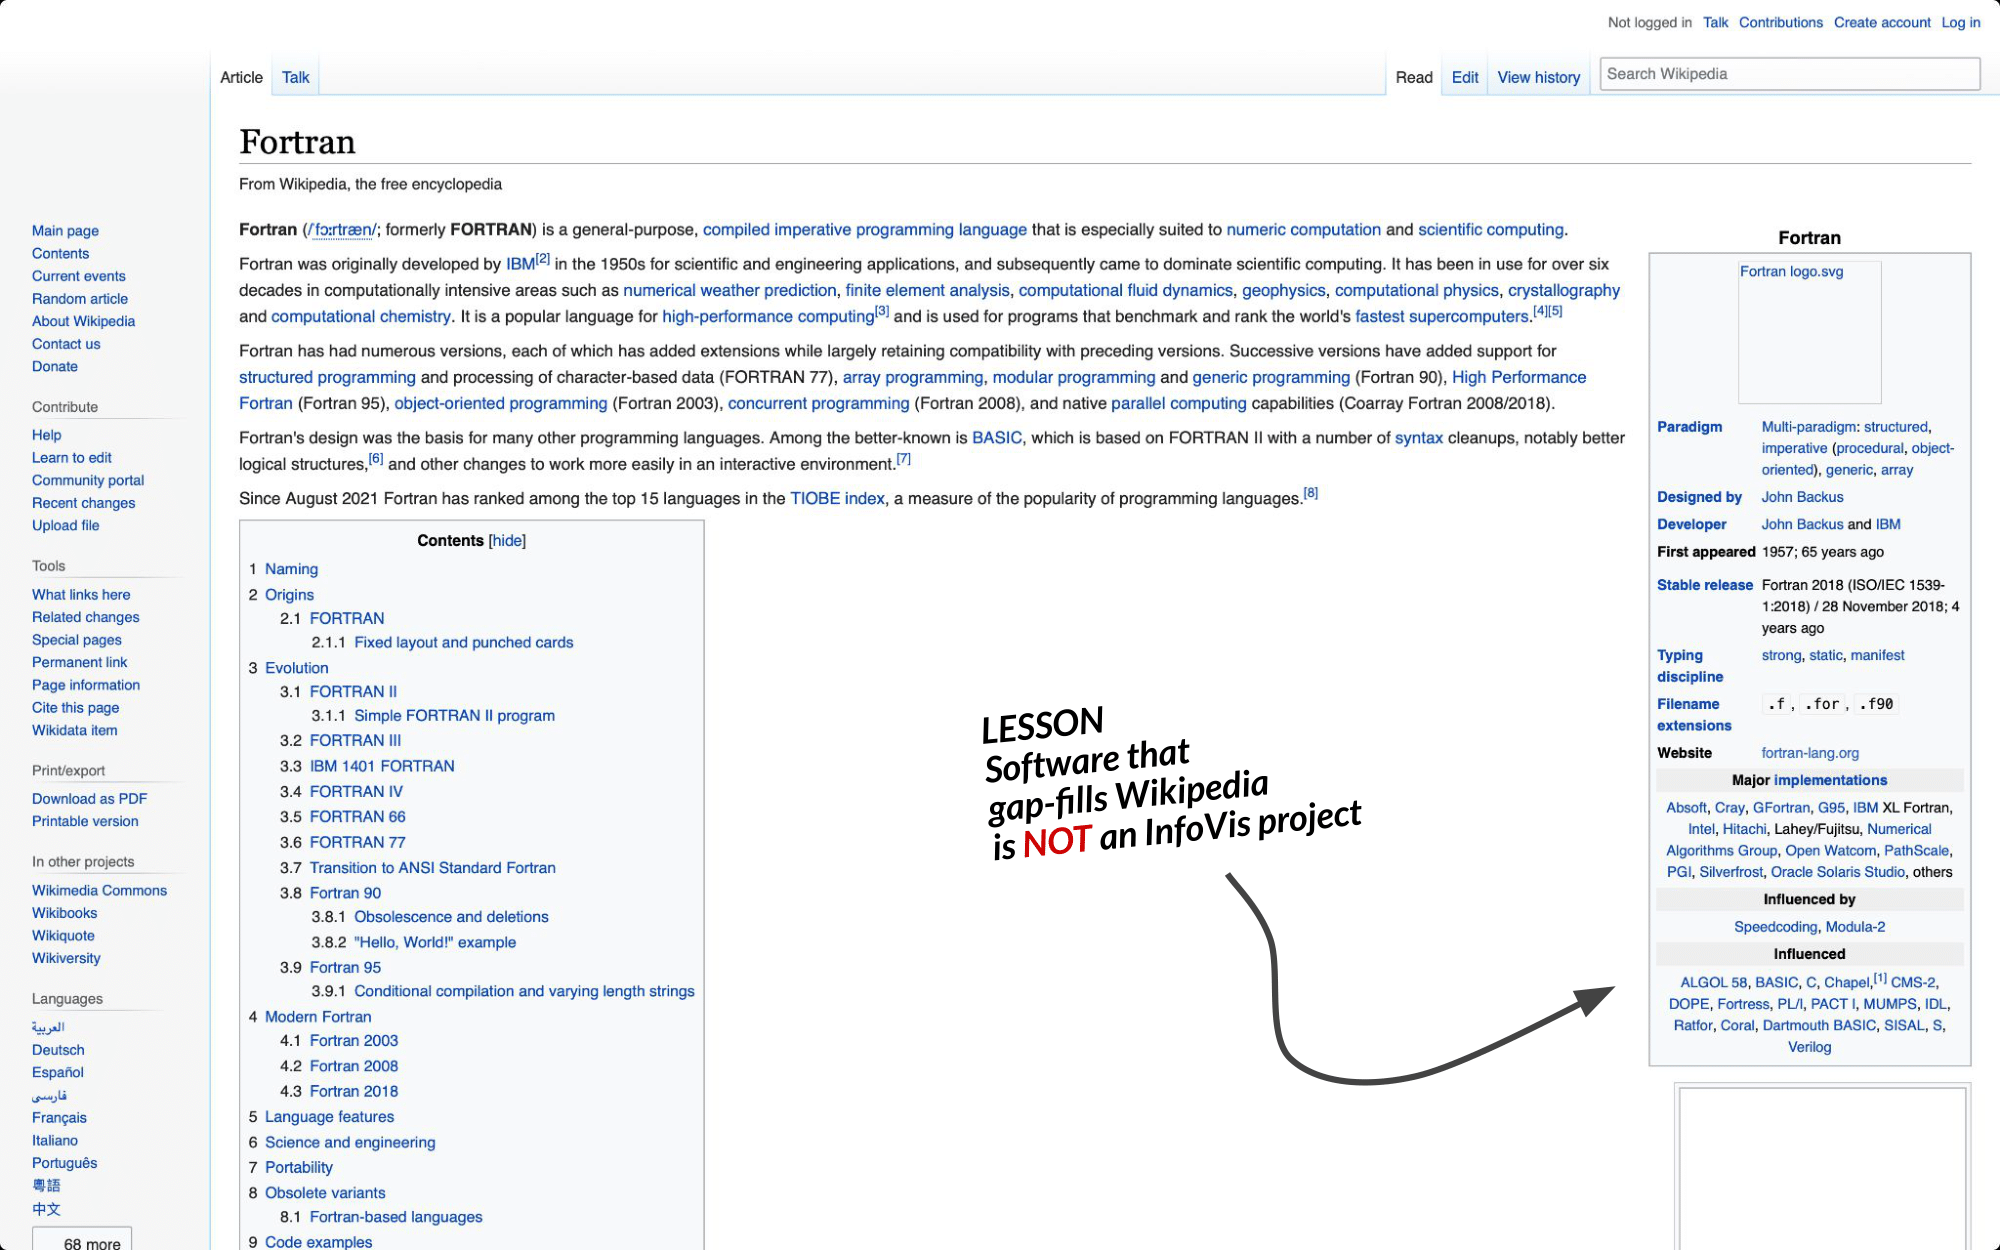Screen dimensions: 2000x1250
Task: Click John Backus in Designed by row
Action: 1802,497
